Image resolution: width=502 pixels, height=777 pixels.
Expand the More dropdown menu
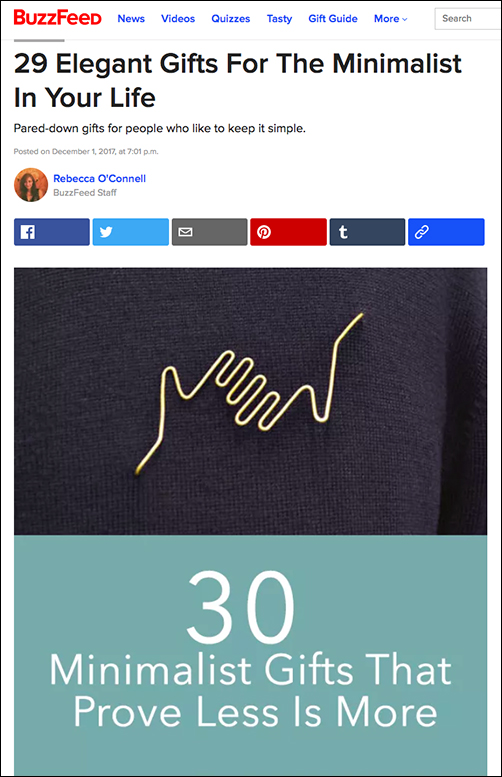click(x=390, y=19)
